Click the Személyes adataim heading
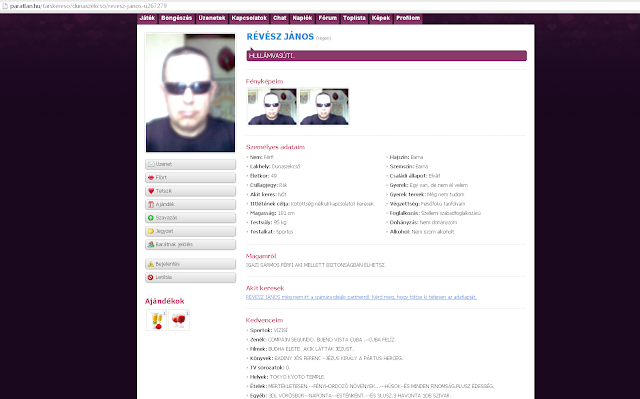 pyautogui.click(x=276, y=147)
